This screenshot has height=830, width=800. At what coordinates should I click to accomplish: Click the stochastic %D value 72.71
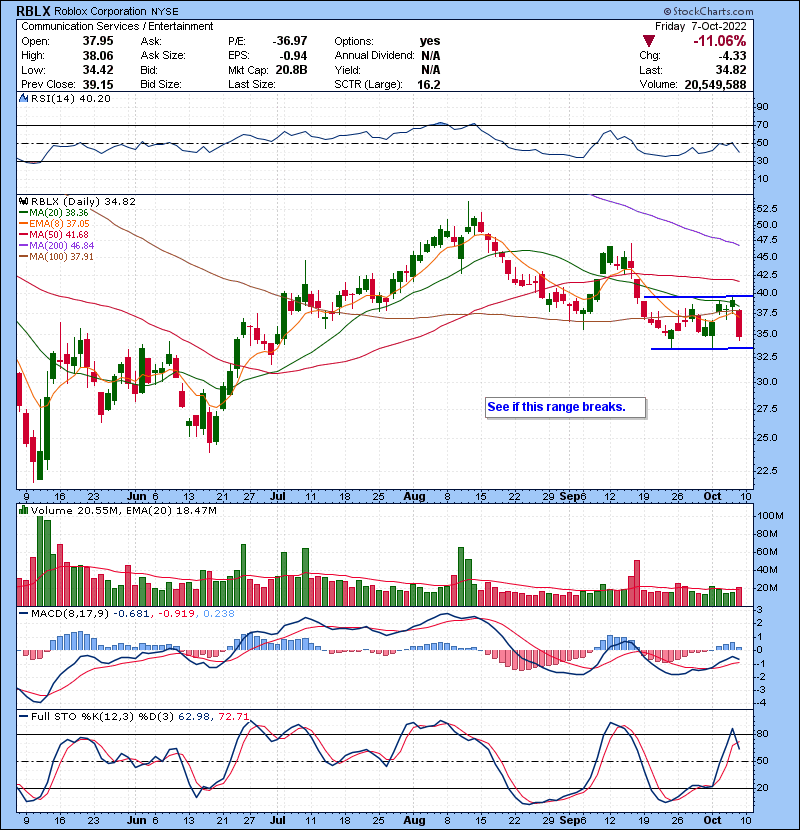[233, 717]
